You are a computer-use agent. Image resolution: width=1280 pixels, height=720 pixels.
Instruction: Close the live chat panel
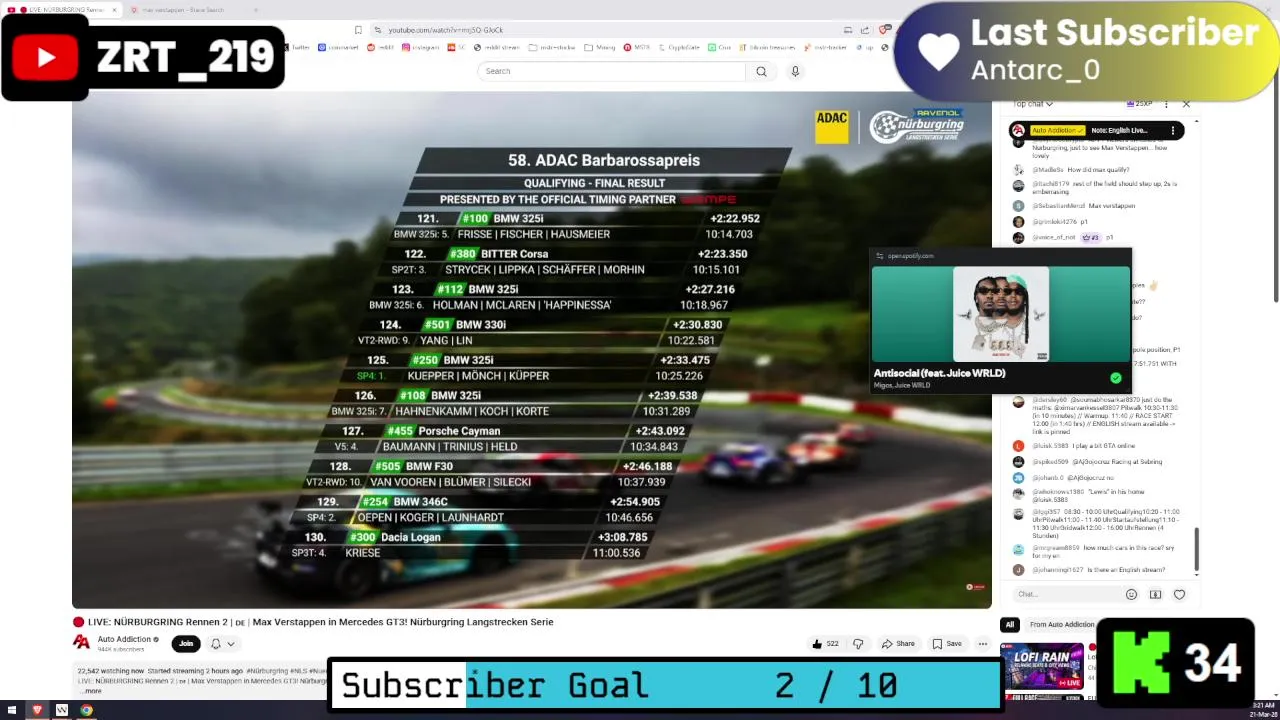(1186, 104)
